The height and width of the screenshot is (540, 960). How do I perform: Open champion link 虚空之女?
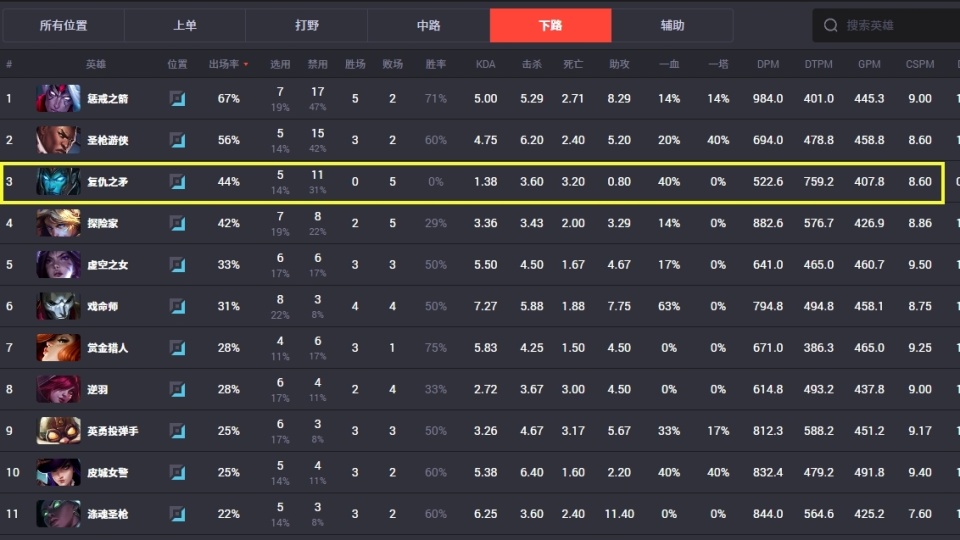[108, 264]
